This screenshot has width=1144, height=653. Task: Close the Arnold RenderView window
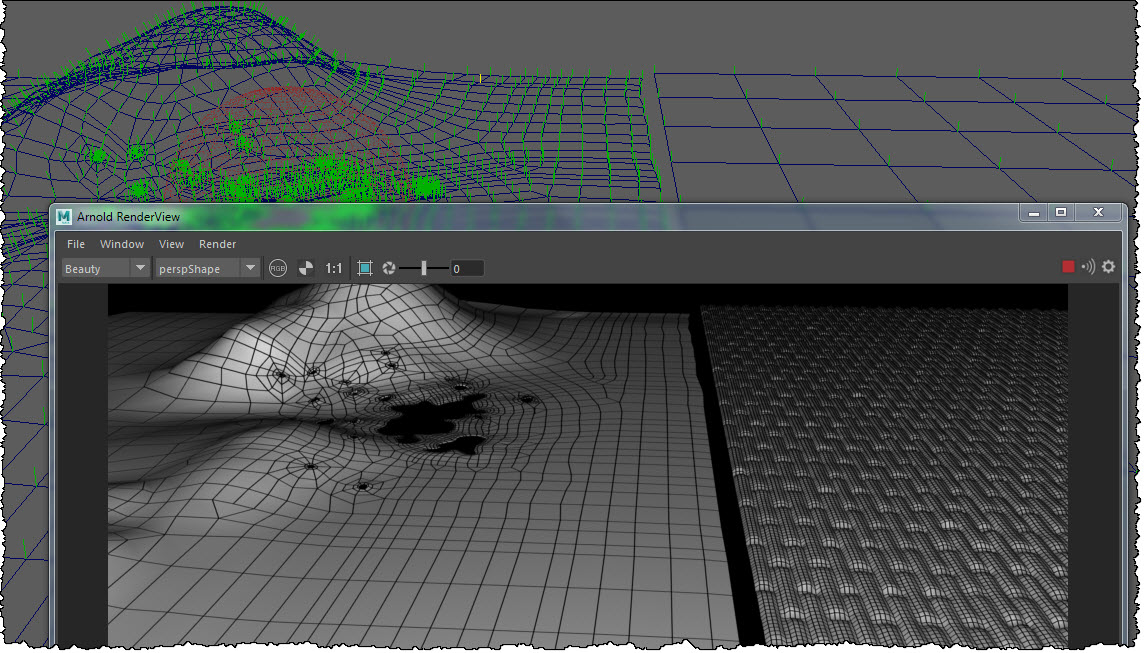point(1098,212)
